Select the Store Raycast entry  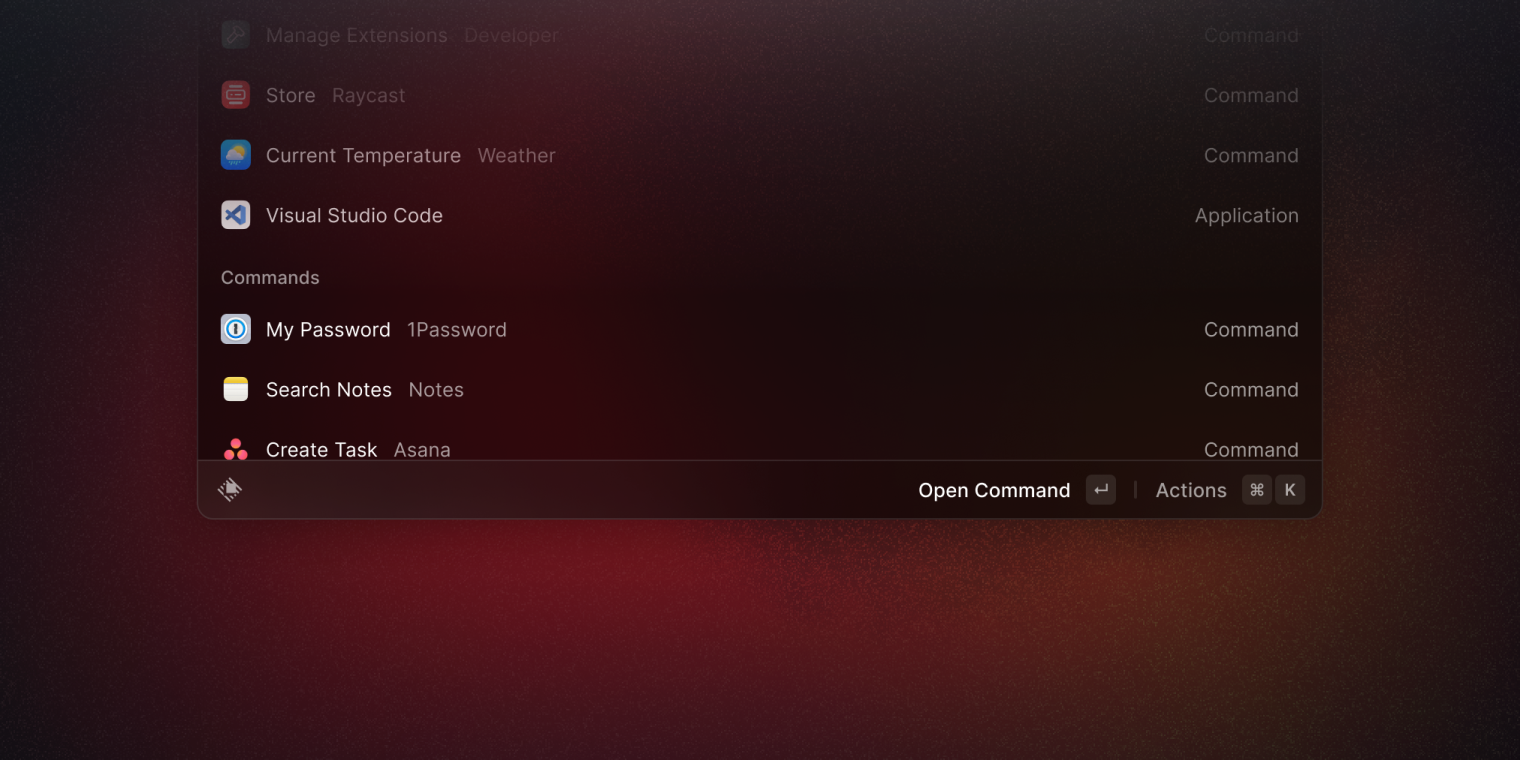[760, 95]
